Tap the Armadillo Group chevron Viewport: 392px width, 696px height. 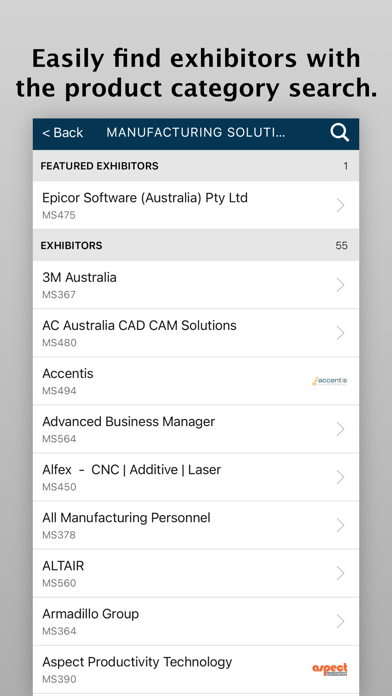[341, 621]
